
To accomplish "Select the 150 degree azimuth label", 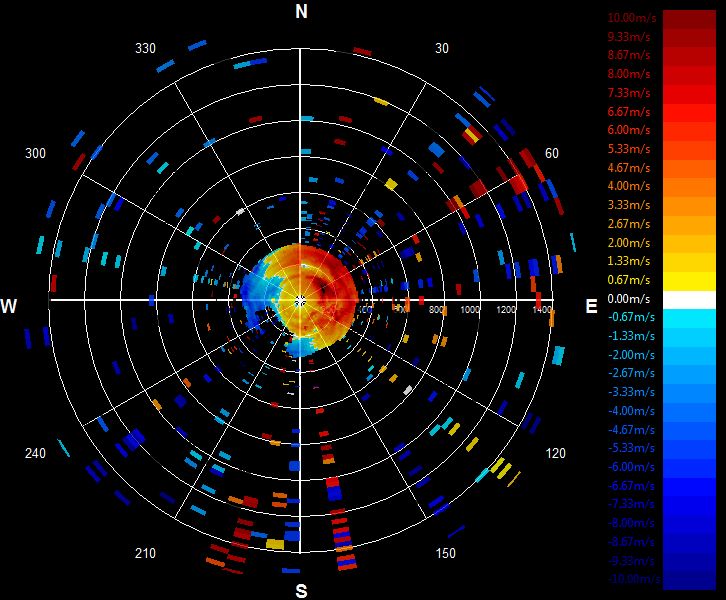I will coord(445,553).
